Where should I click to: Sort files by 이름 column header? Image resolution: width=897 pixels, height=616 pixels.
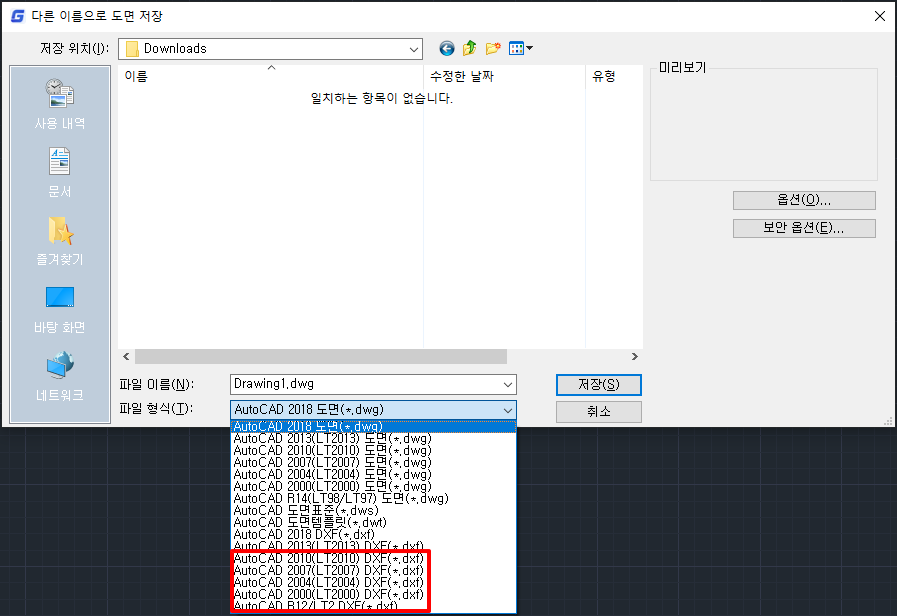tap(271, 76)
